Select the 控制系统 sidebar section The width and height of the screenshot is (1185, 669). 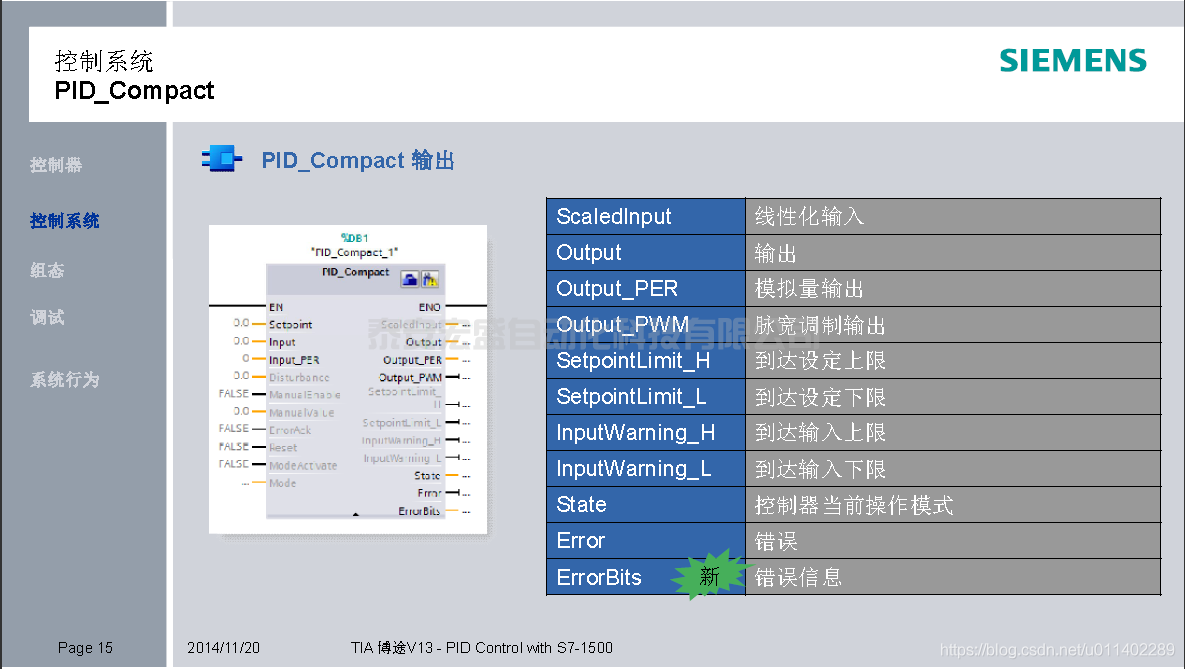[65, 221]
